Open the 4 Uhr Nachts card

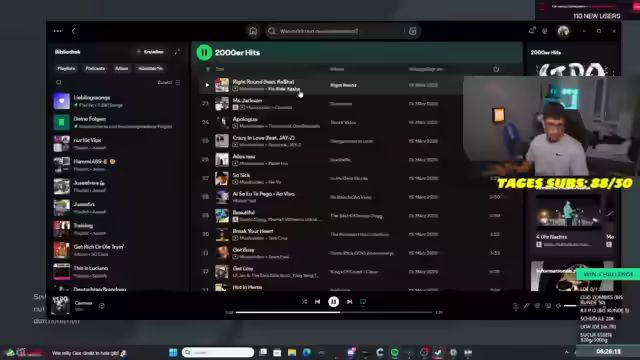pos(568,221)
